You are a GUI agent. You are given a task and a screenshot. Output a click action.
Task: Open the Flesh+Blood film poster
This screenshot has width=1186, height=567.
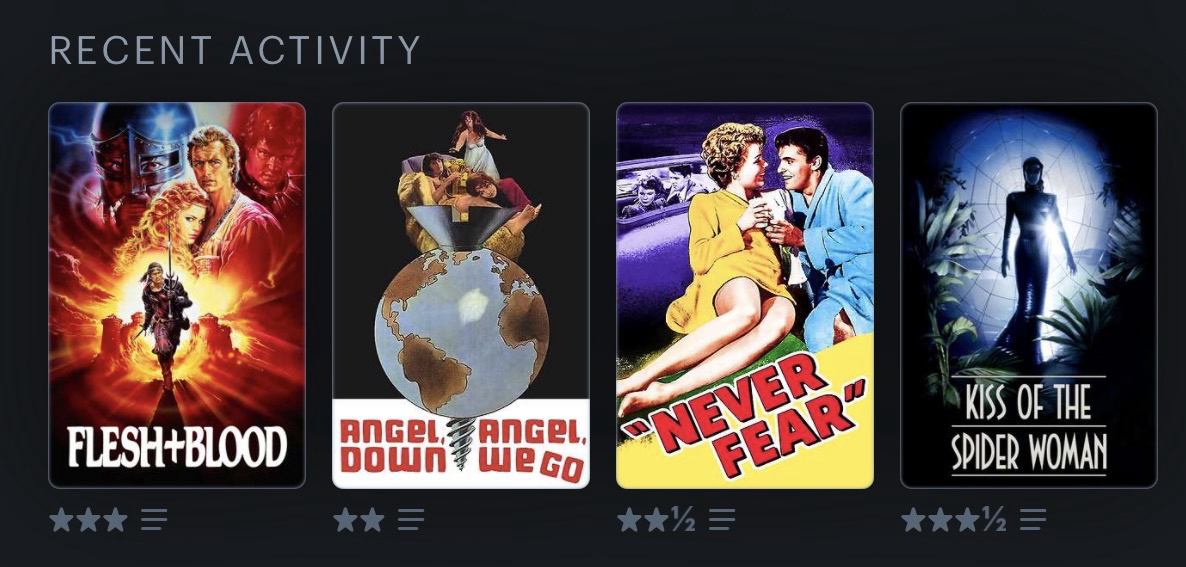(177, 296)
